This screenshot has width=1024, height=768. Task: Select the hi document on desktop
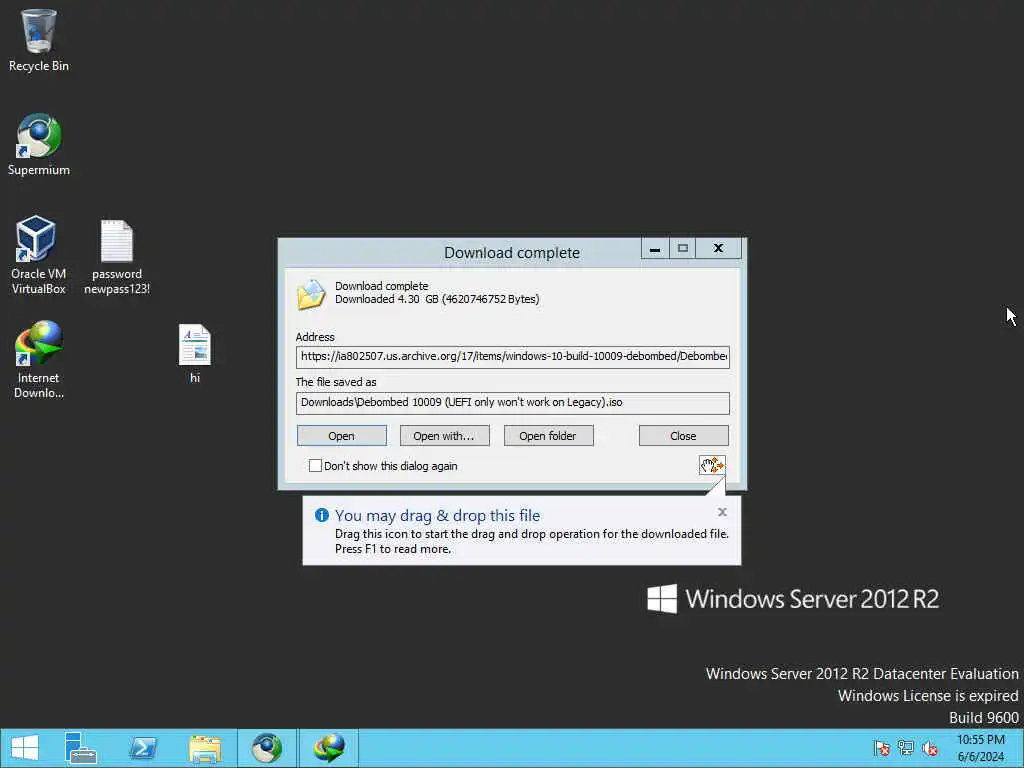click(x=195, y=353)
